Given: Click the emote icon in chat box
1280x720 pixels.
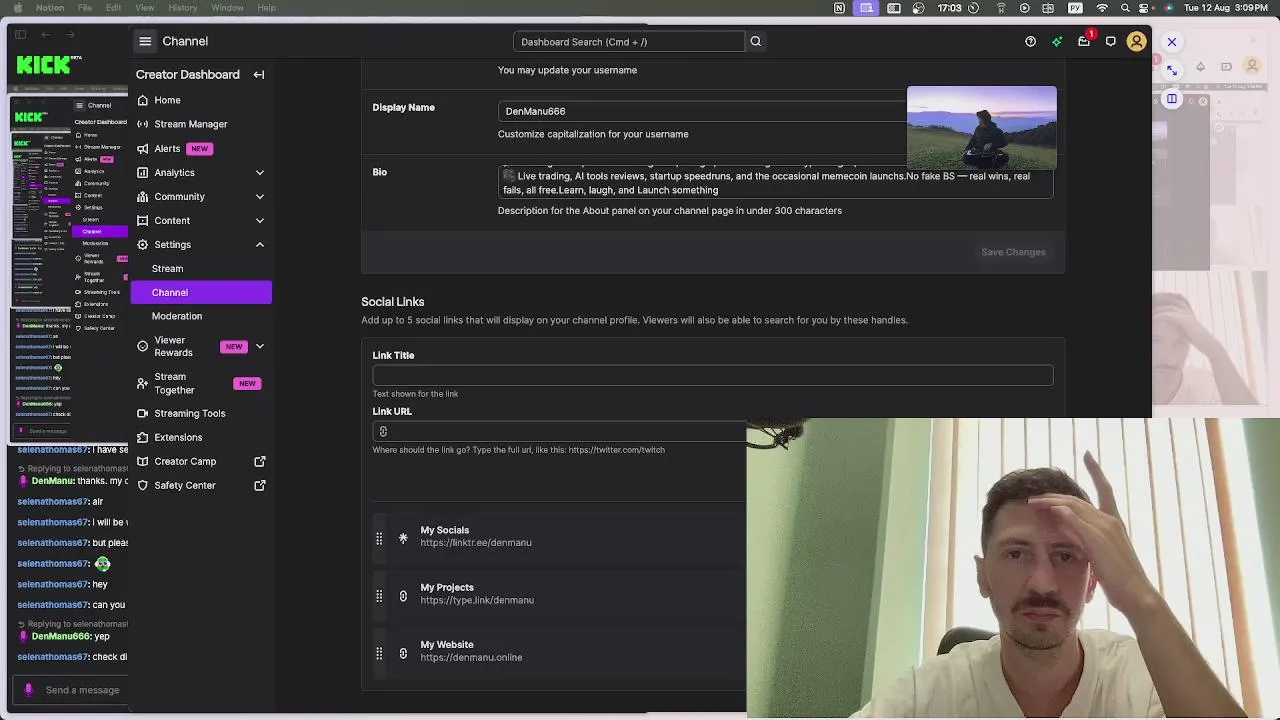Looking at the screenshot, I should 28,690.
